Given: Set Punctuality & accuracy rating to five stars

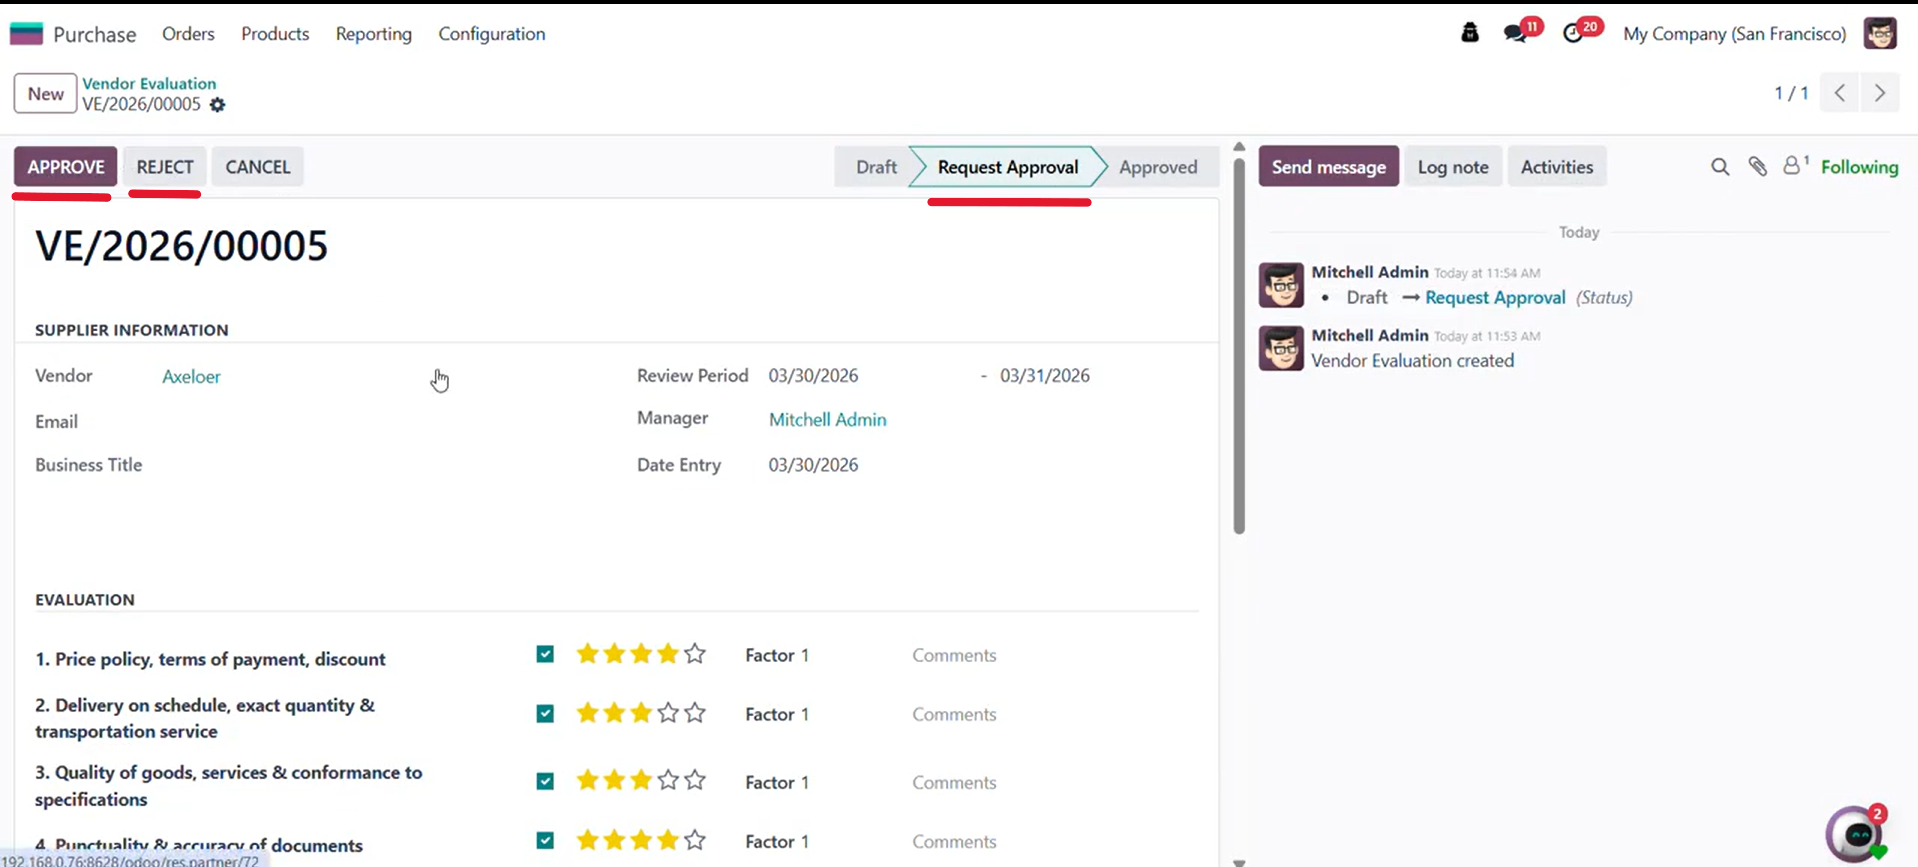Looking at the screenshot, I should pos(695,840).
